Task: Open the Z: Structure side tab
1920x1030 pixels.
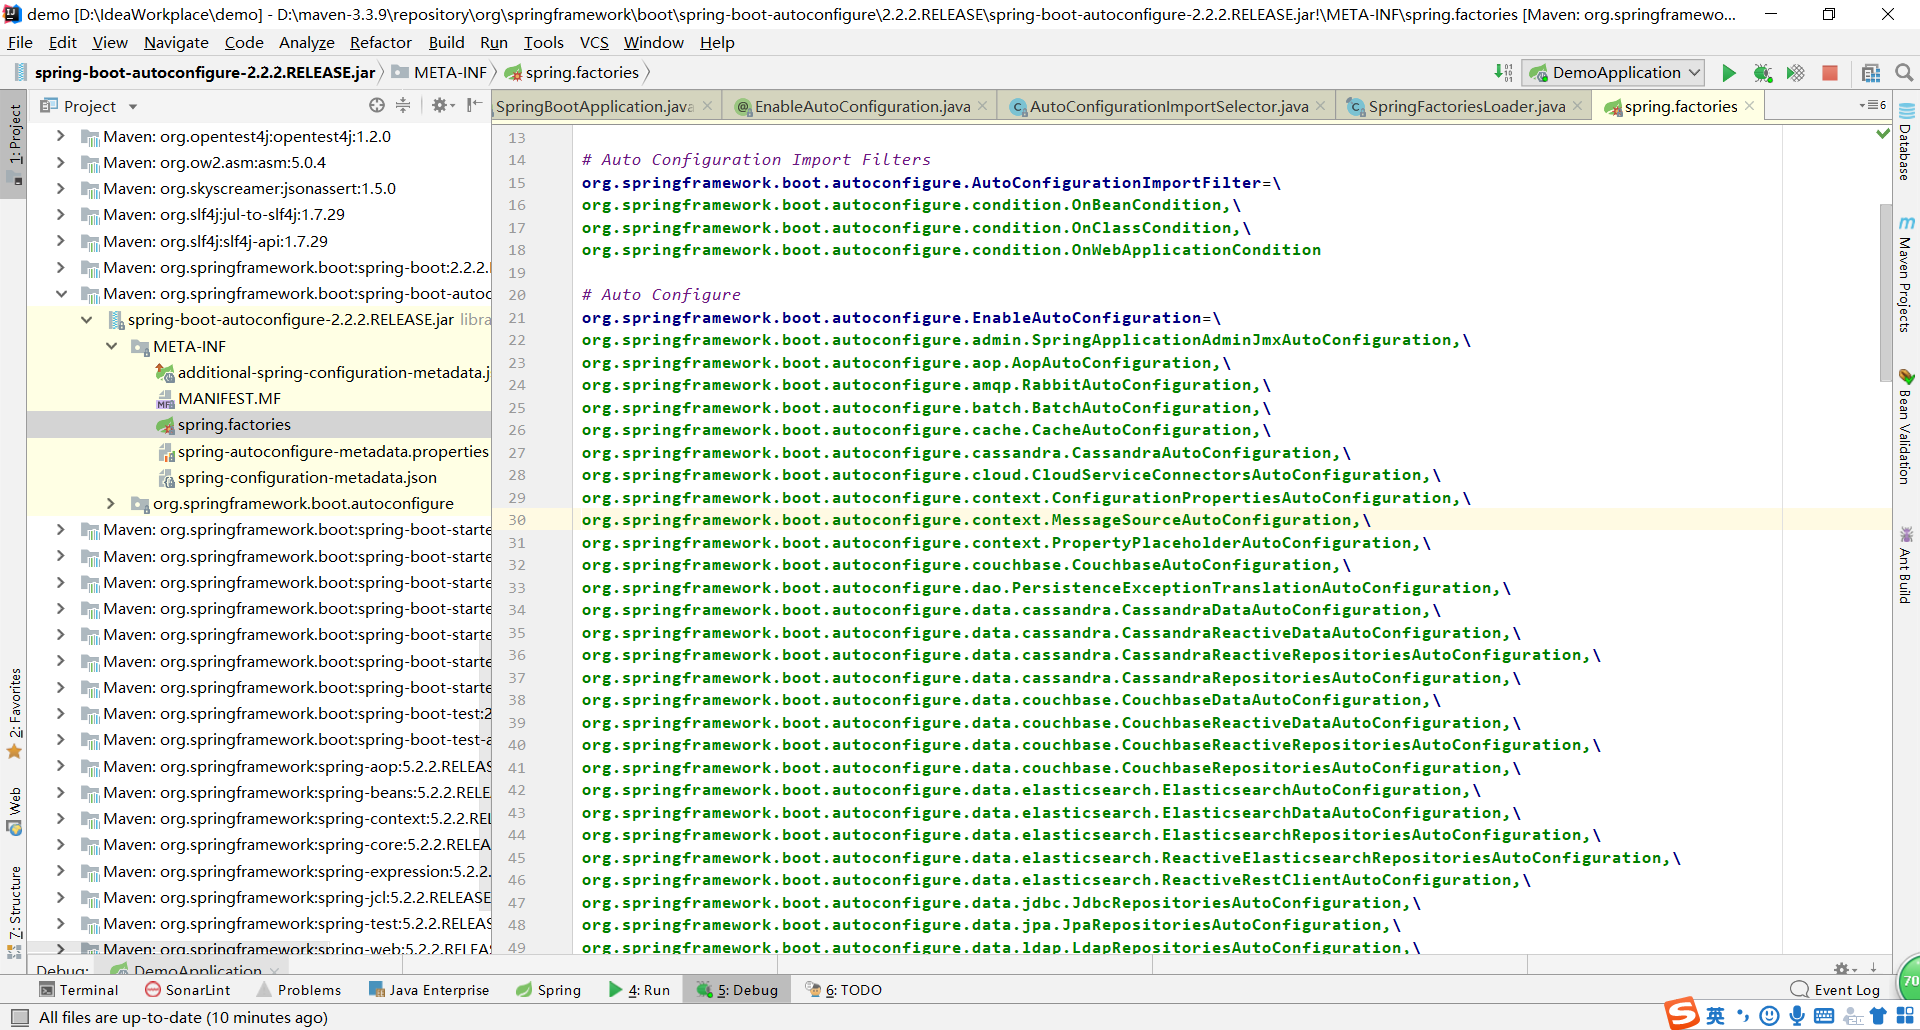Action: coord(14,911)
